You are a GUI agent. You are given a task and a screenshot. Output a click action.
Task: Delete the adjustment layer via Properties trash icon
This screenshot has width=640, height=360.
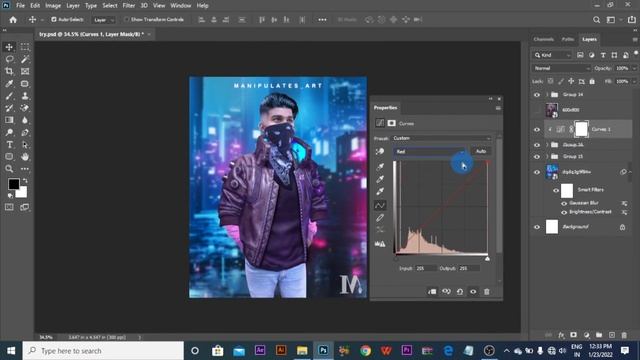(487, 292)
